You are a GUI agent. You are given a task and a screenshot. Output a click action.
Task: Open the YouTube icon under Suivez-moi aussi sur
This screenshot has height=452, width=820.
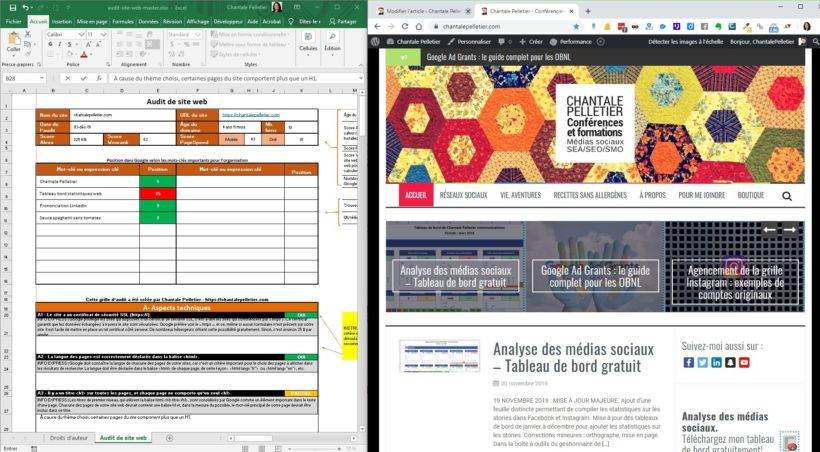pos(744,362)
